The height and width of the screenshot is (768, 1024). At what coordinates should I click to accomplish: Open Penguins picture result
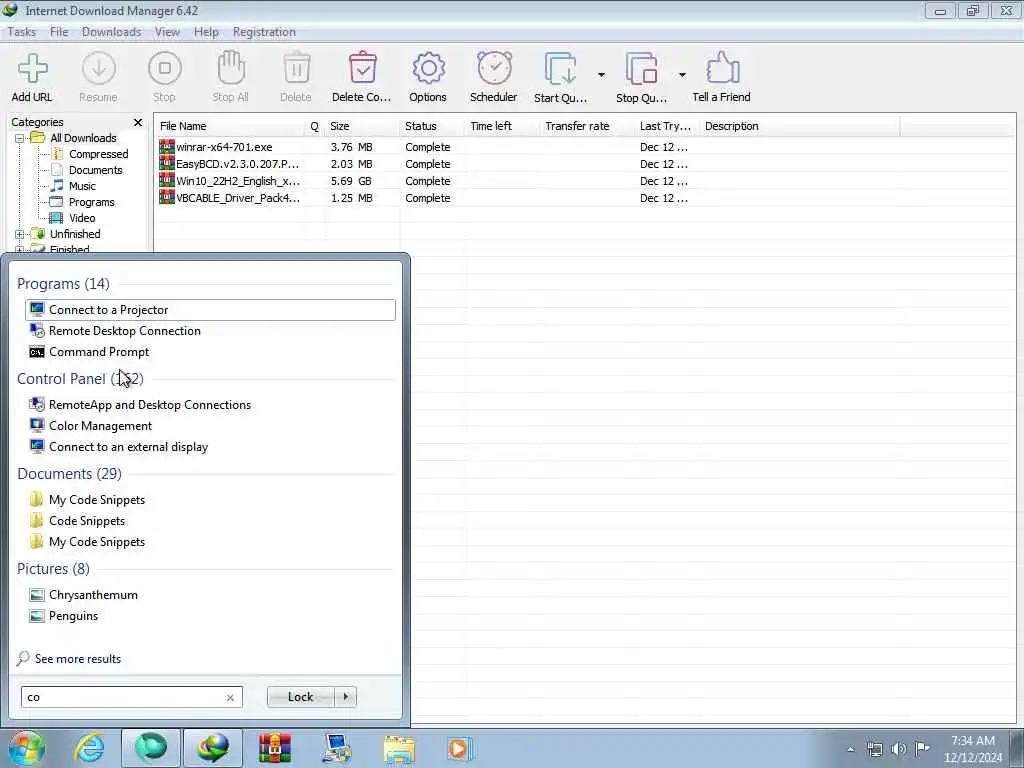[x=210, y=616]
